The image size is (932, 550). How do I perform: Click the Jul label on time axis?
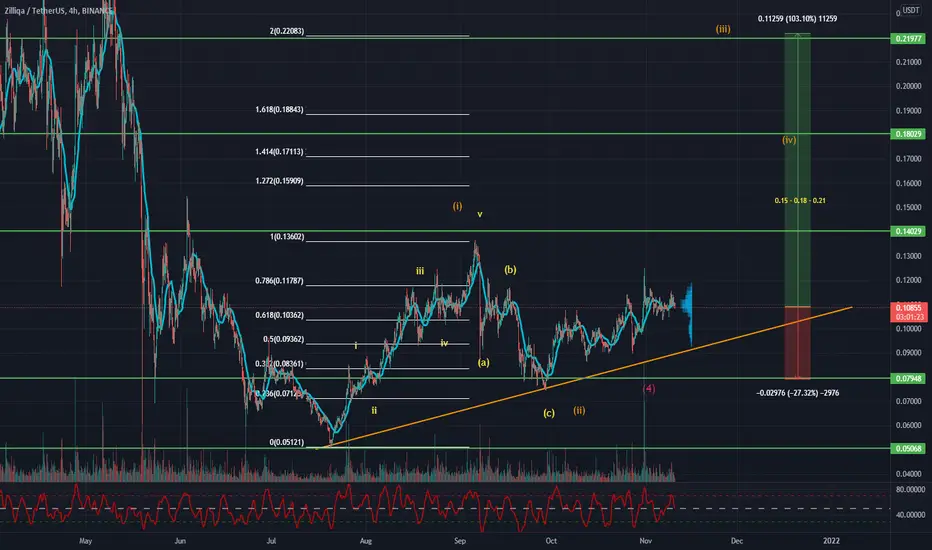click(x=271, y=540)
